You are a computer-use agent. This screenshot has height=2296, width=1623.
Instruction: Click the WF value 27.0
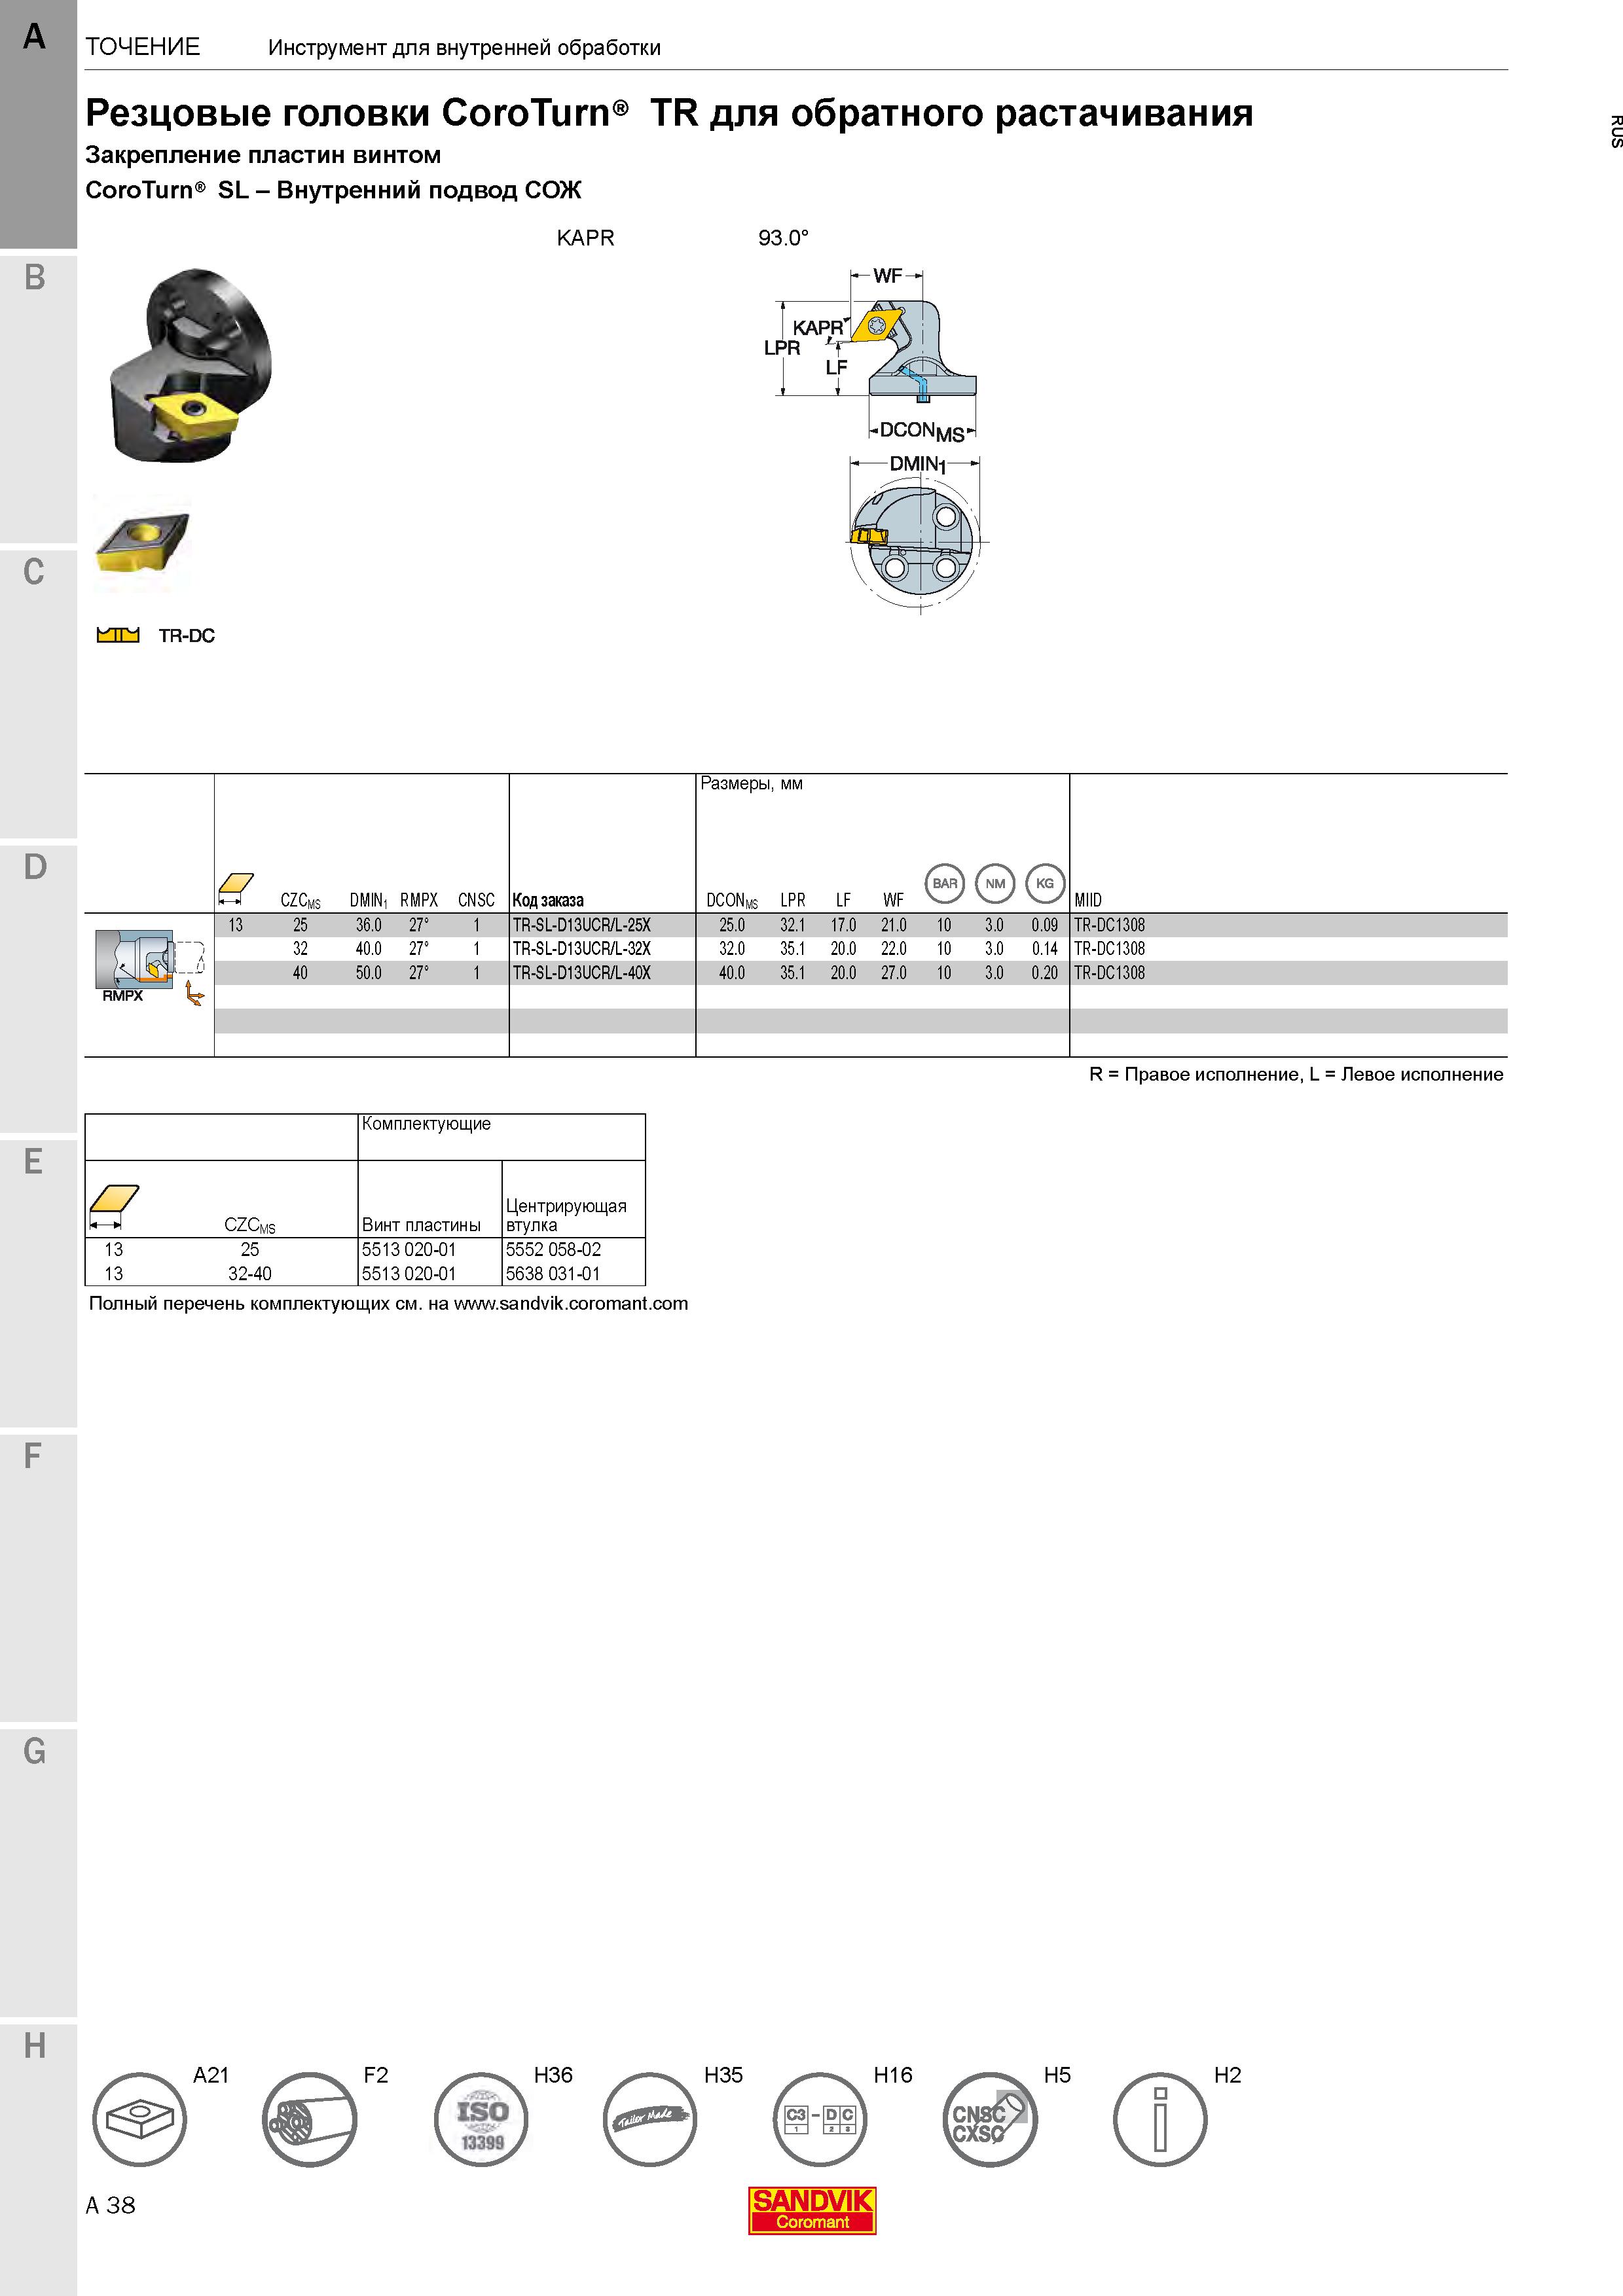coord(894,973)
